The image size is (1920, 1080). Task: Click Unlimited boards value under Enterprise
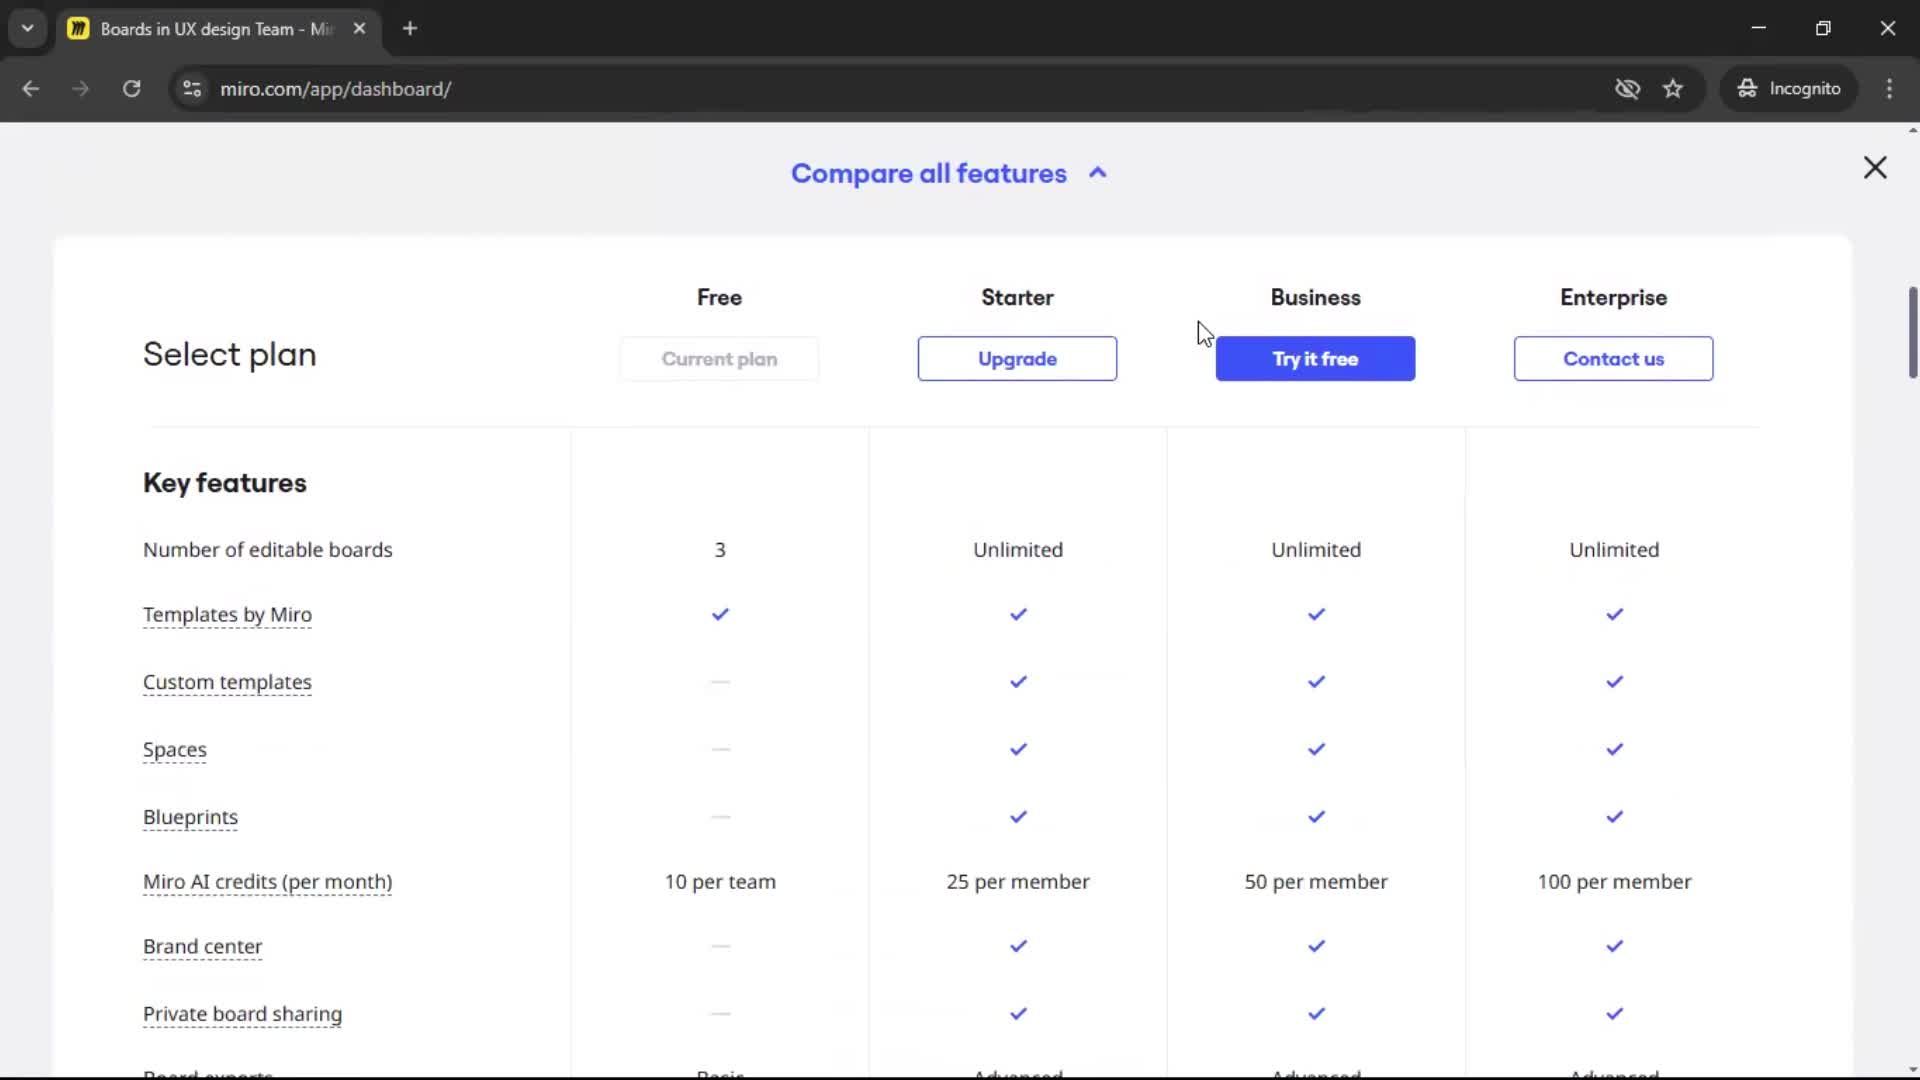pos(1614,549)
